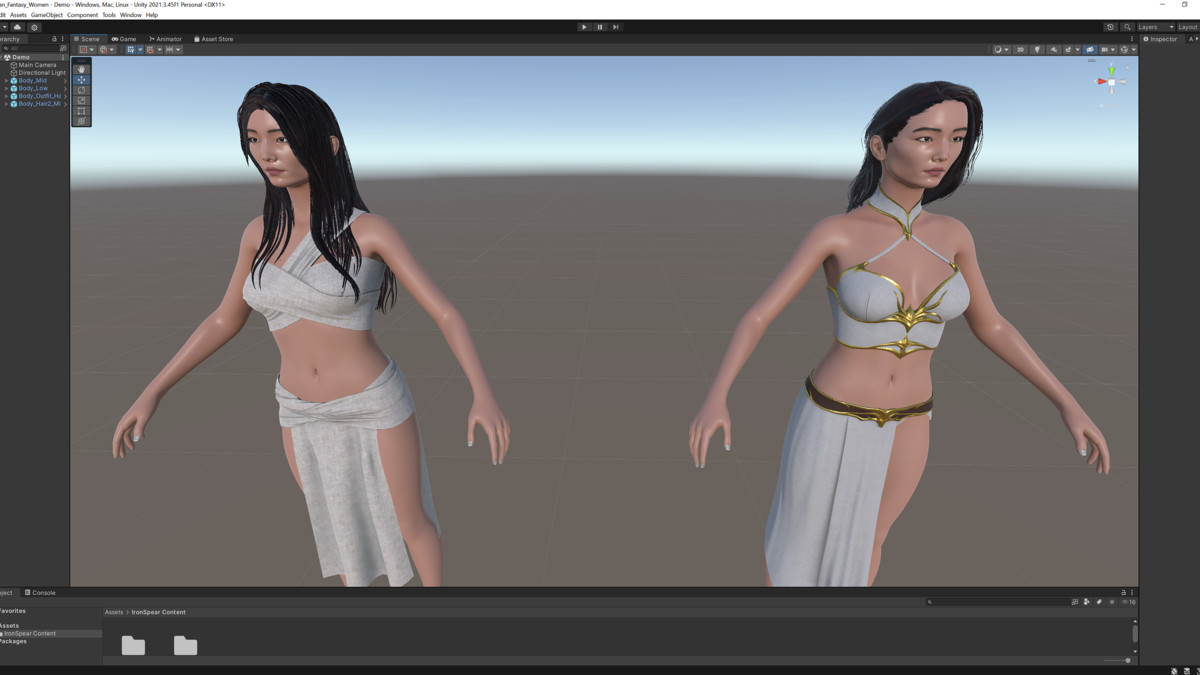Open the Help menu
The width and height of the screenshot is (1200, 675).
click(x=152, y=15)
